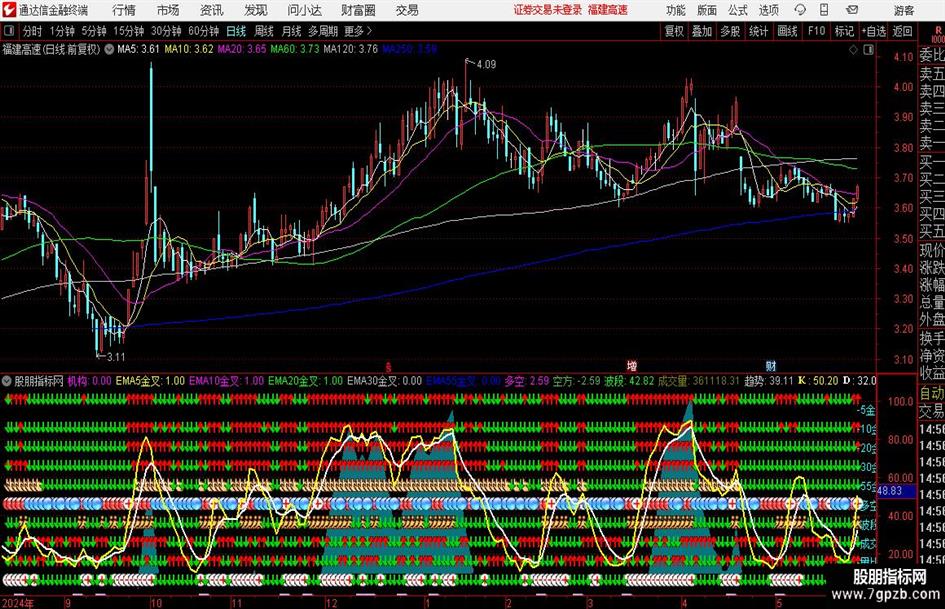
Task: Open the 选项 menu
Action: click(x=768, y=10)
